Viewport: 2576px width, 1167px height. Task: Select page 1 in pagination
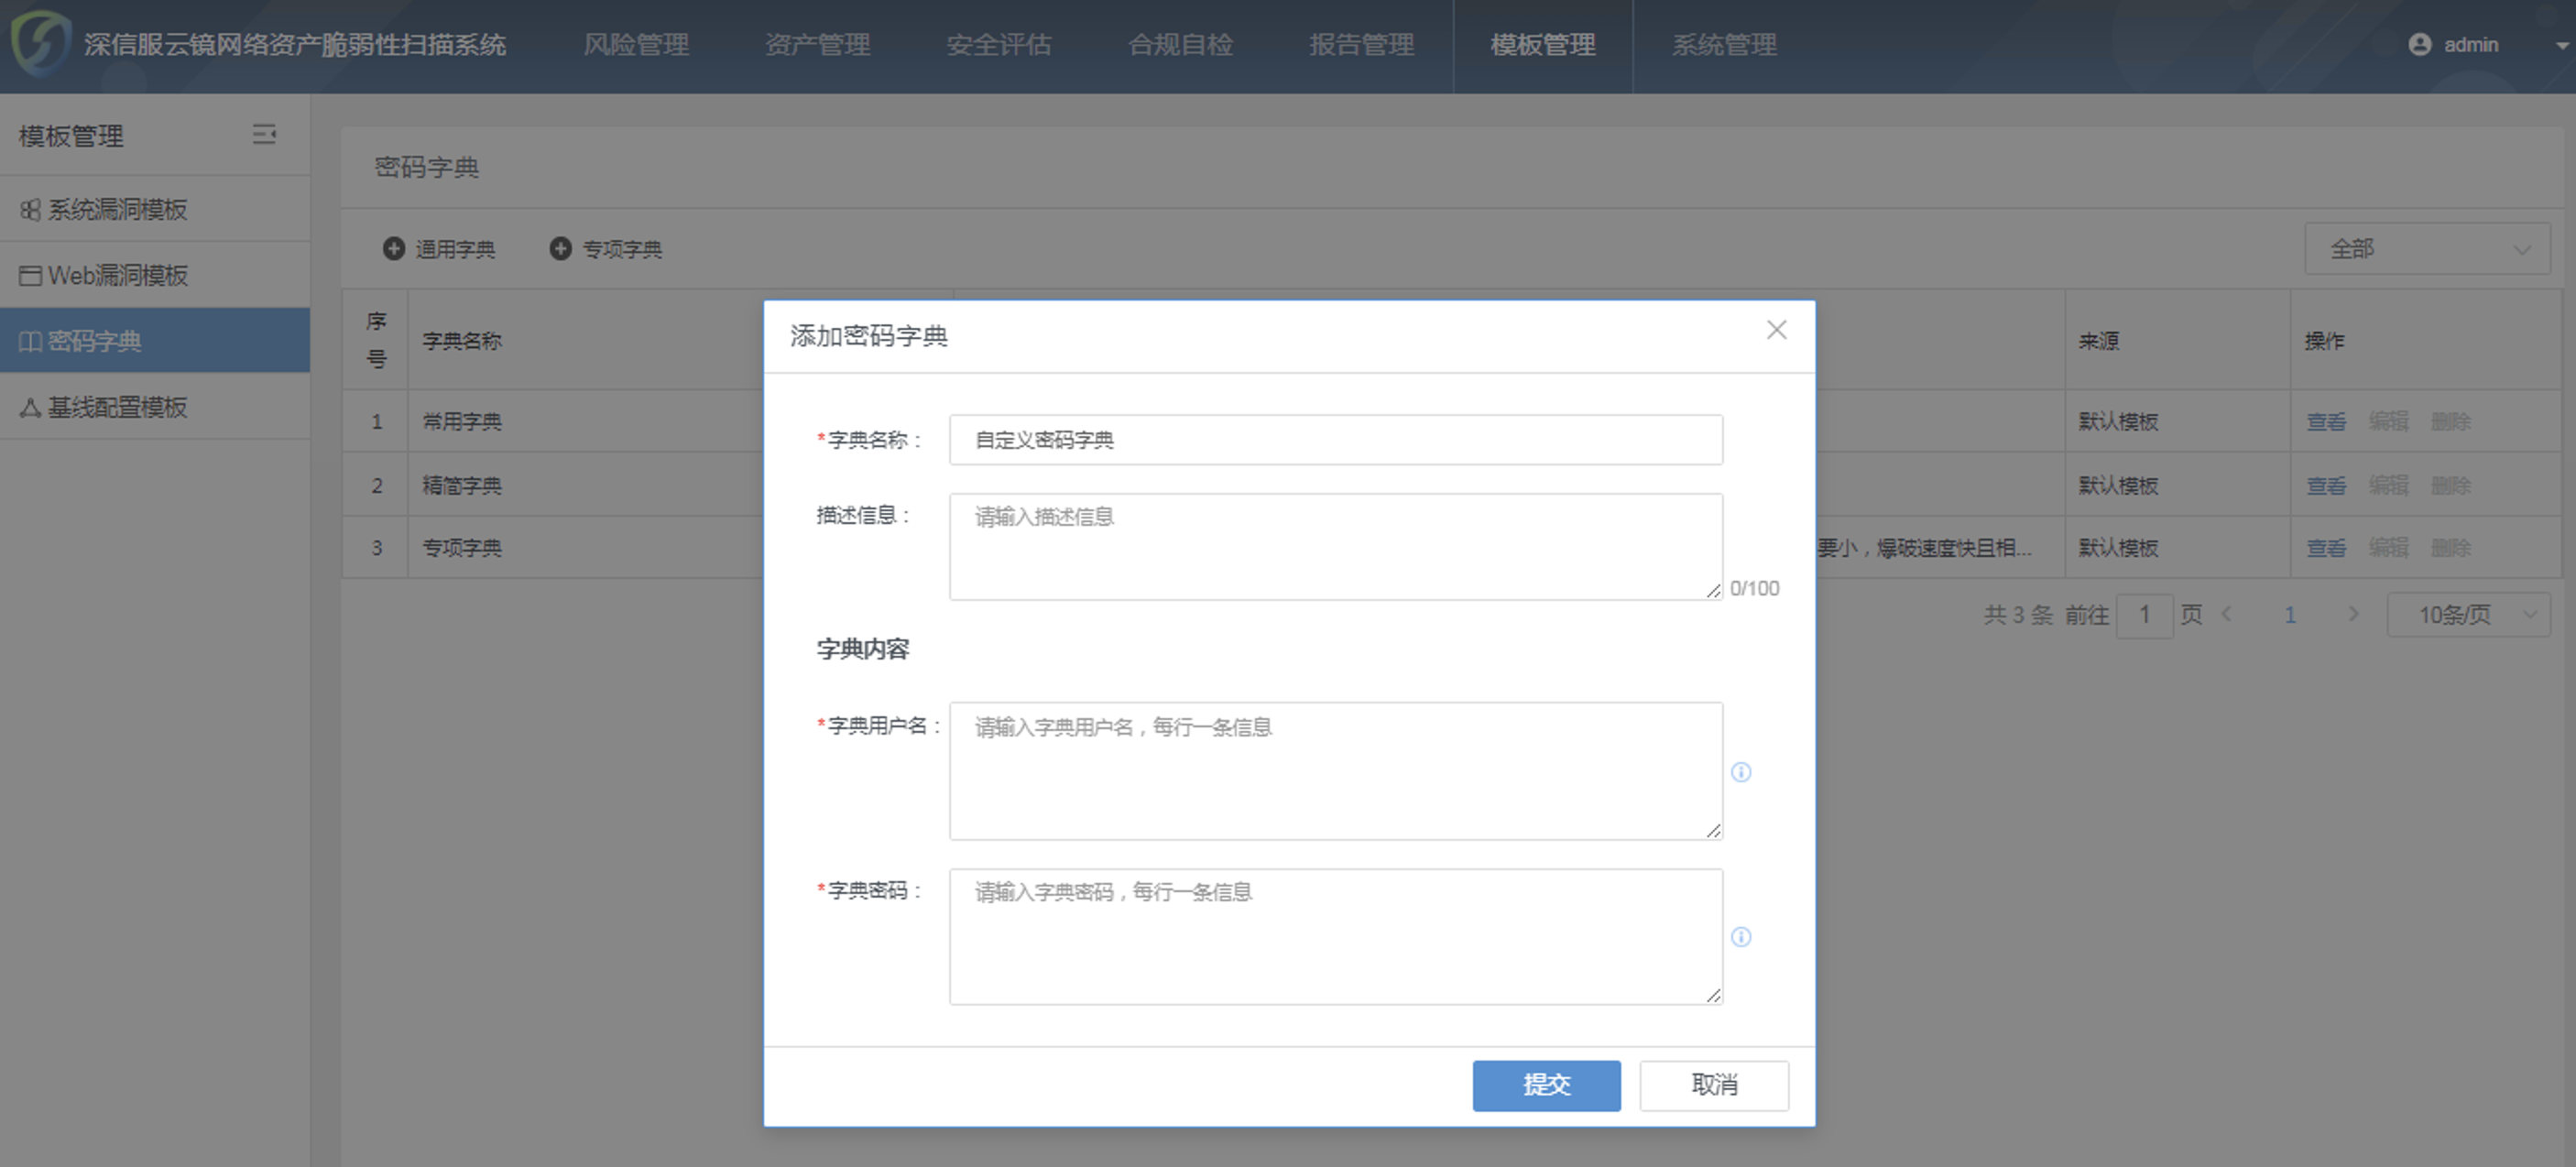(x=2290, y=615)
